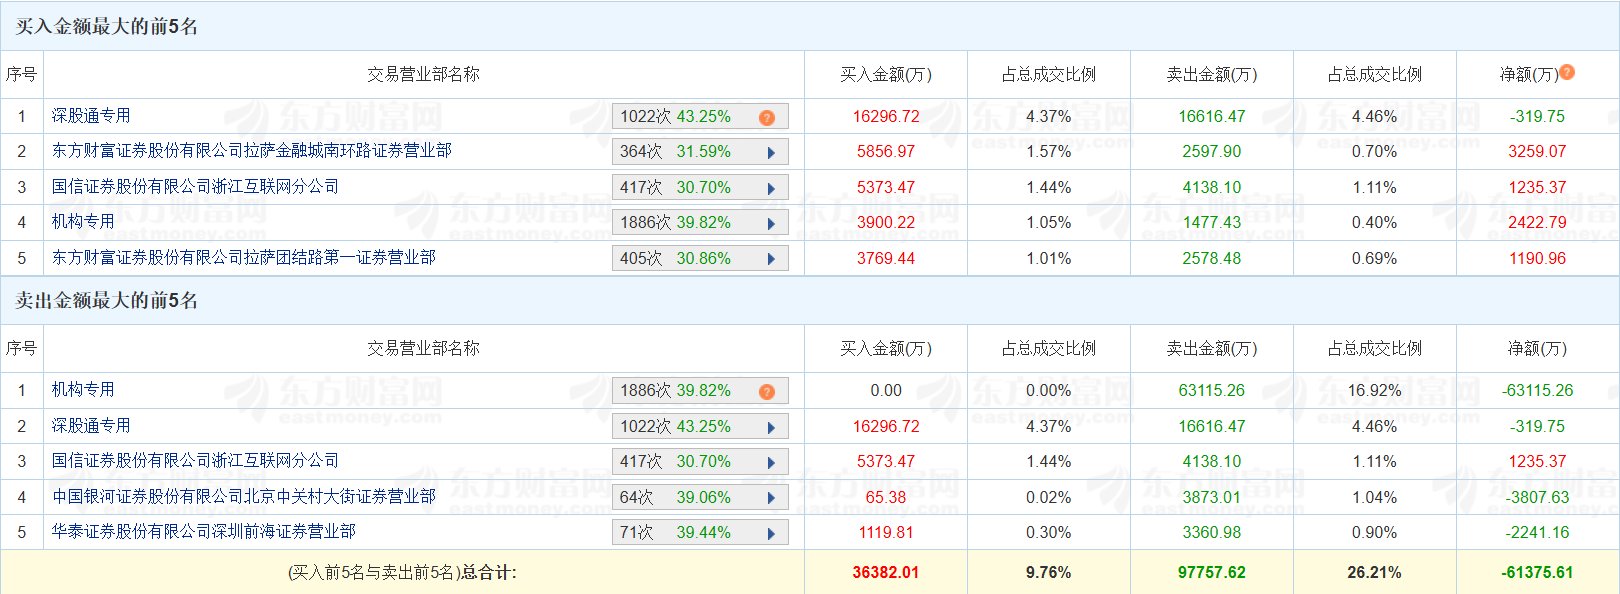Open 国信证券浙江互联网分公司 link in sell table
Screen dimensions: 1620x594
point(195,461)
